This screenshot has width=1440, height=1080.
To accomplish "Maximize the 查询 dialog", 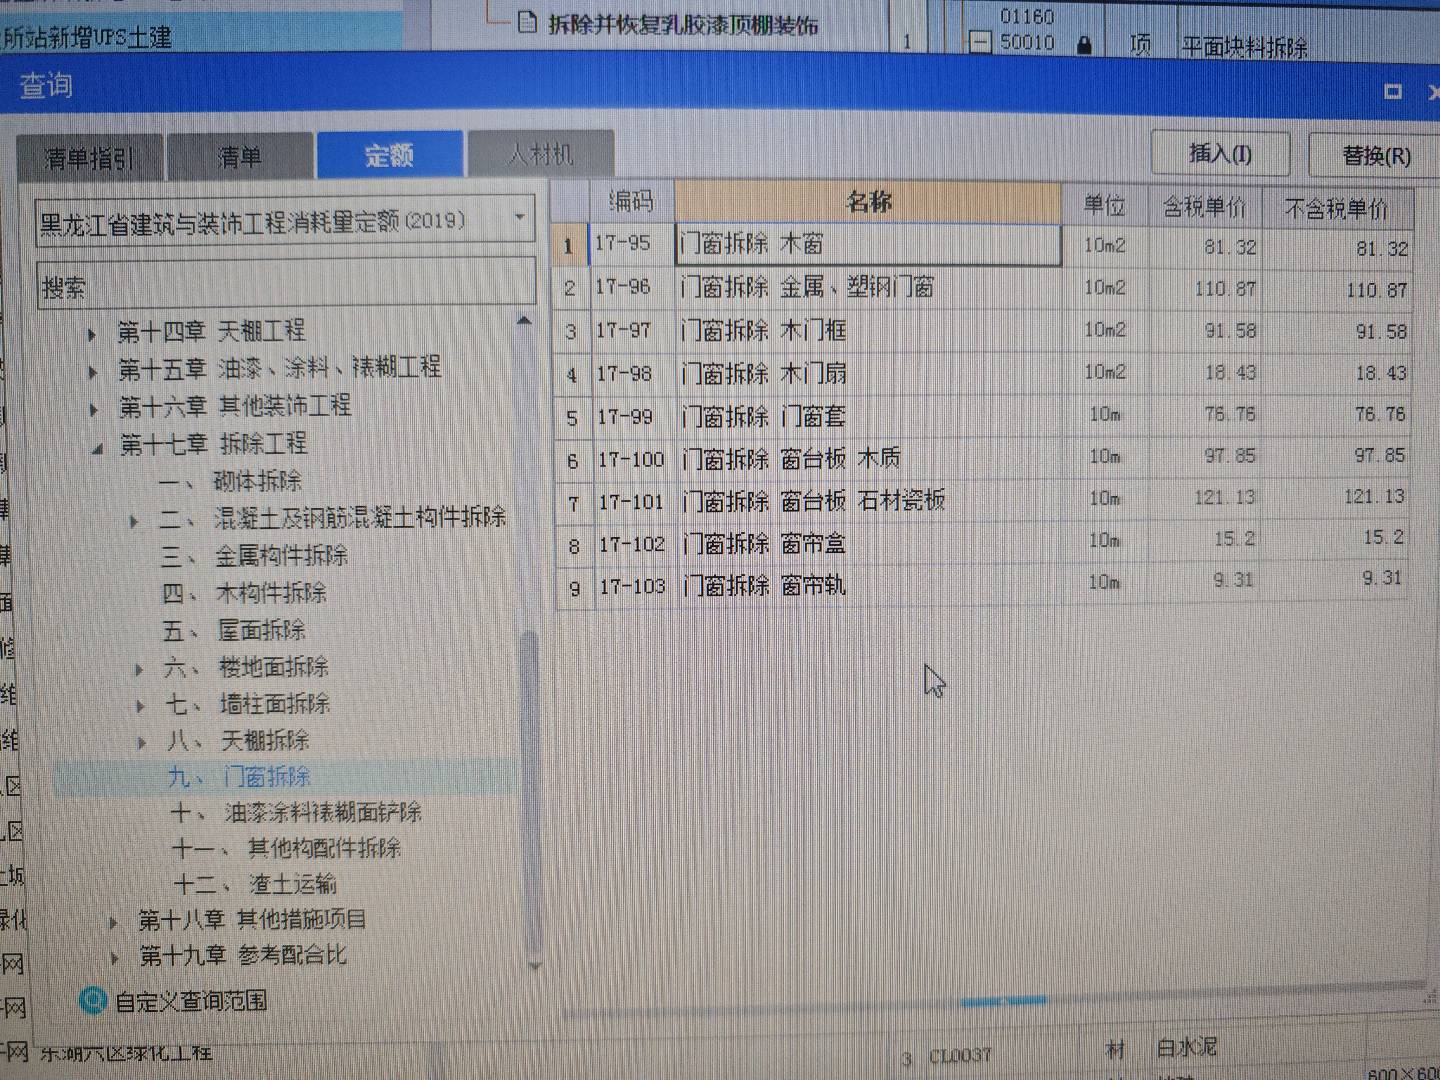I will click(x=1392, y=91).
